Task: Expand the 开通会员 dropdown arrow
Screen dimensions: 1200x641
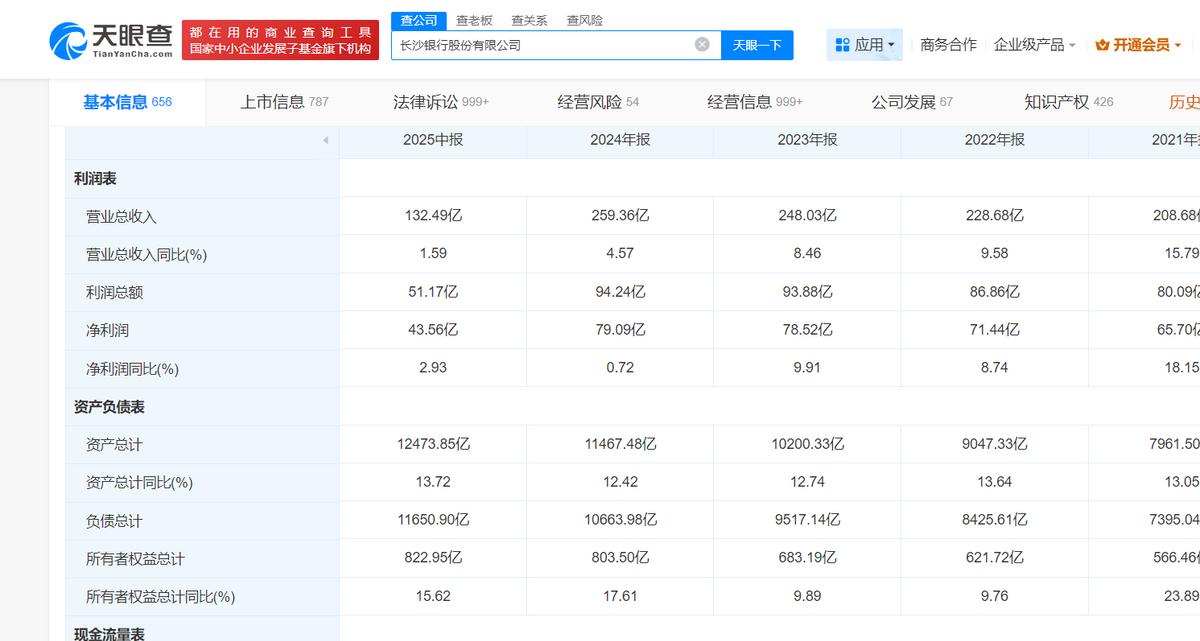Action: point(1178,45)
